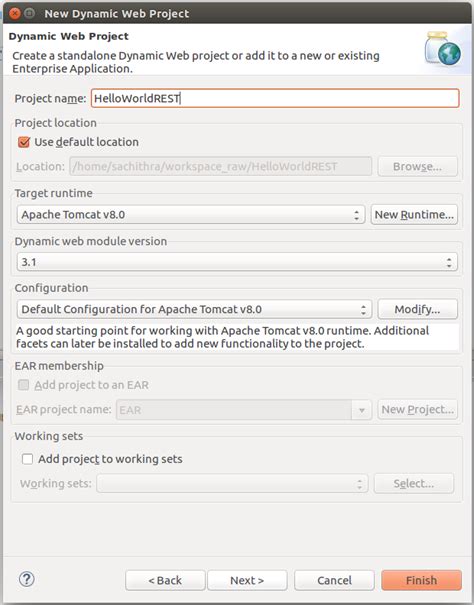Click the Project name text field

[x=275, y=98]
